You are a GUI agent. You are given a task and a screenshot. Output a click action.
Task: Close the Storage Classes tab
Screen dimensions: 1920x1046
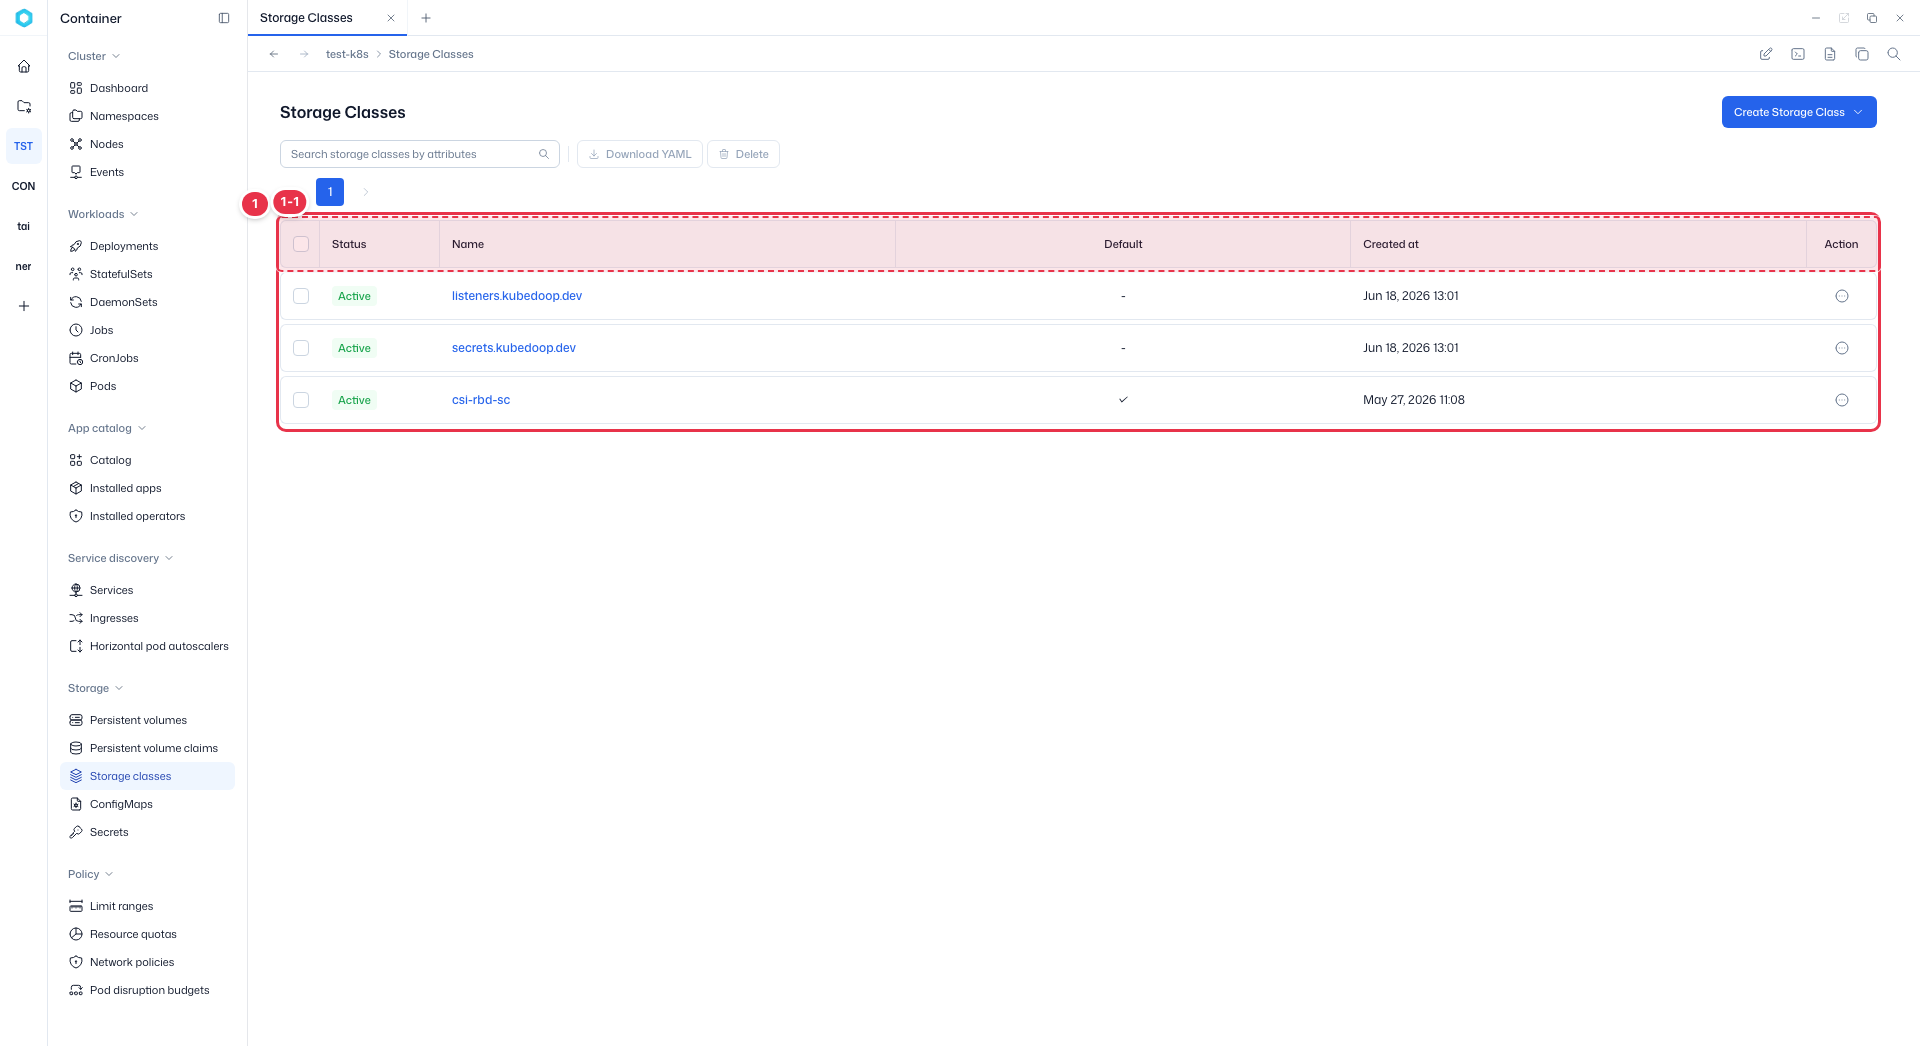pyautogui.click(x=391, y=18)
